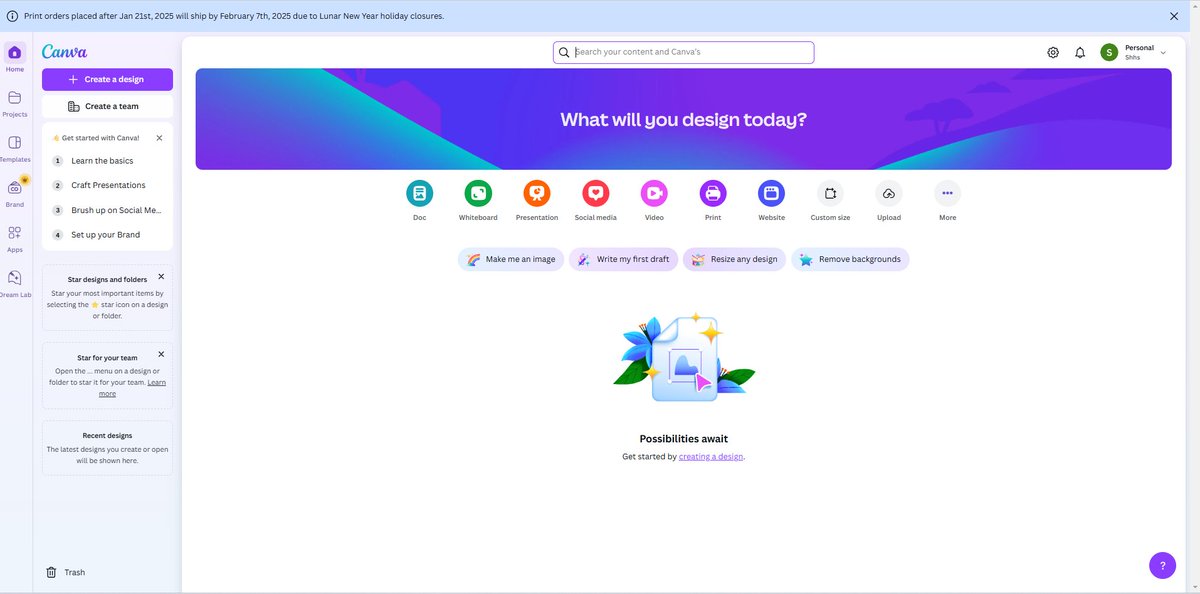Open the 'creating a design' link
Viewport: 1200px width, 594px height.
[x=711, y=456]
